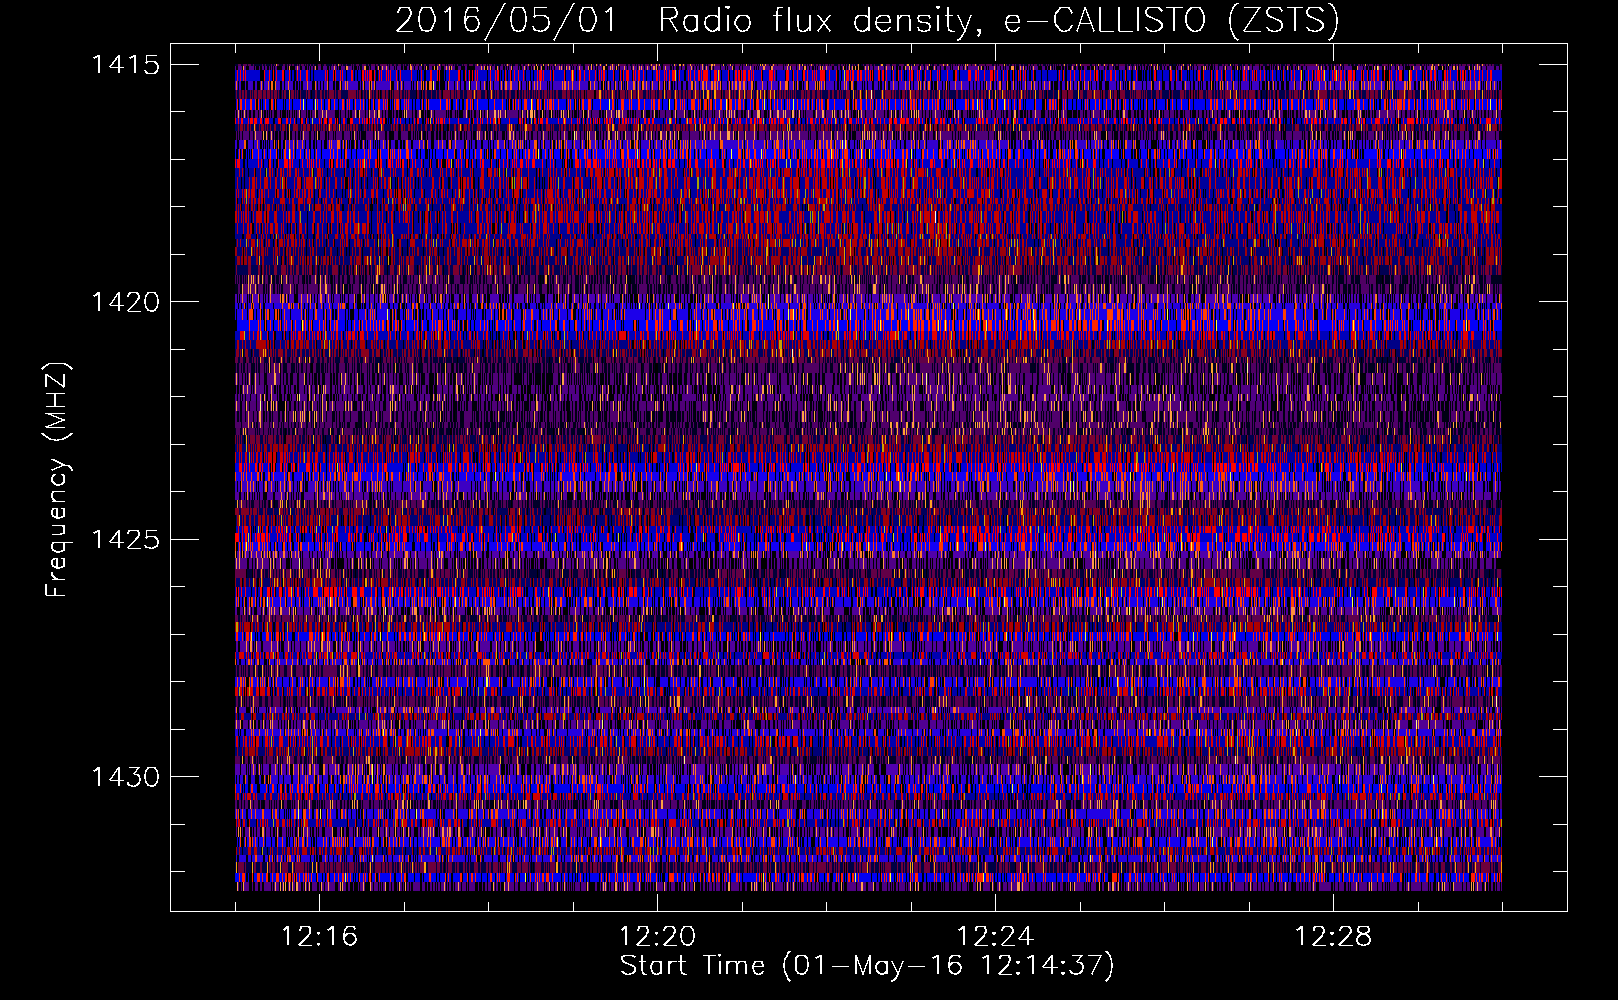Click the Frequency (MHZ) axis label
The image size is (1618, 1000).
click(58, 479)
